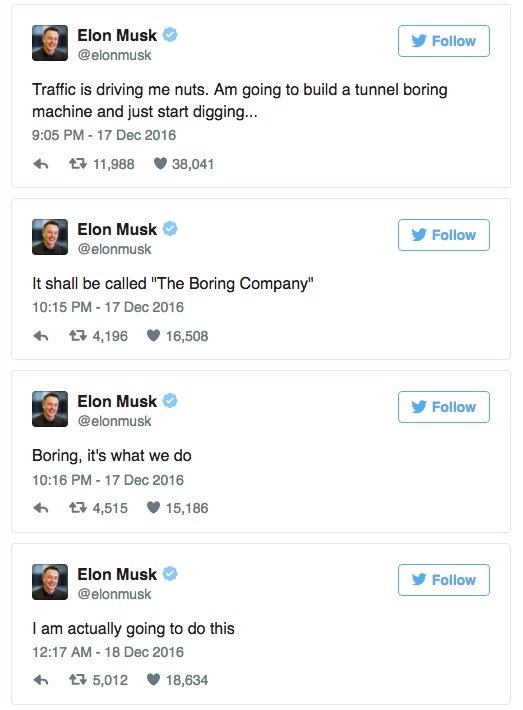Follow button on "Boring, it's what we do" tweet
Viewport: 523px width, 710px height.
(x=444, y=407)
